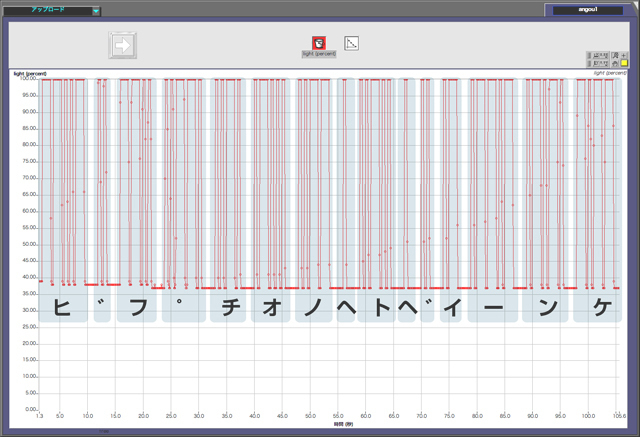Select the hand pan tool
The height and width of the screenshot is (437, 640).
pyautogui.click(x=615, y=63)
